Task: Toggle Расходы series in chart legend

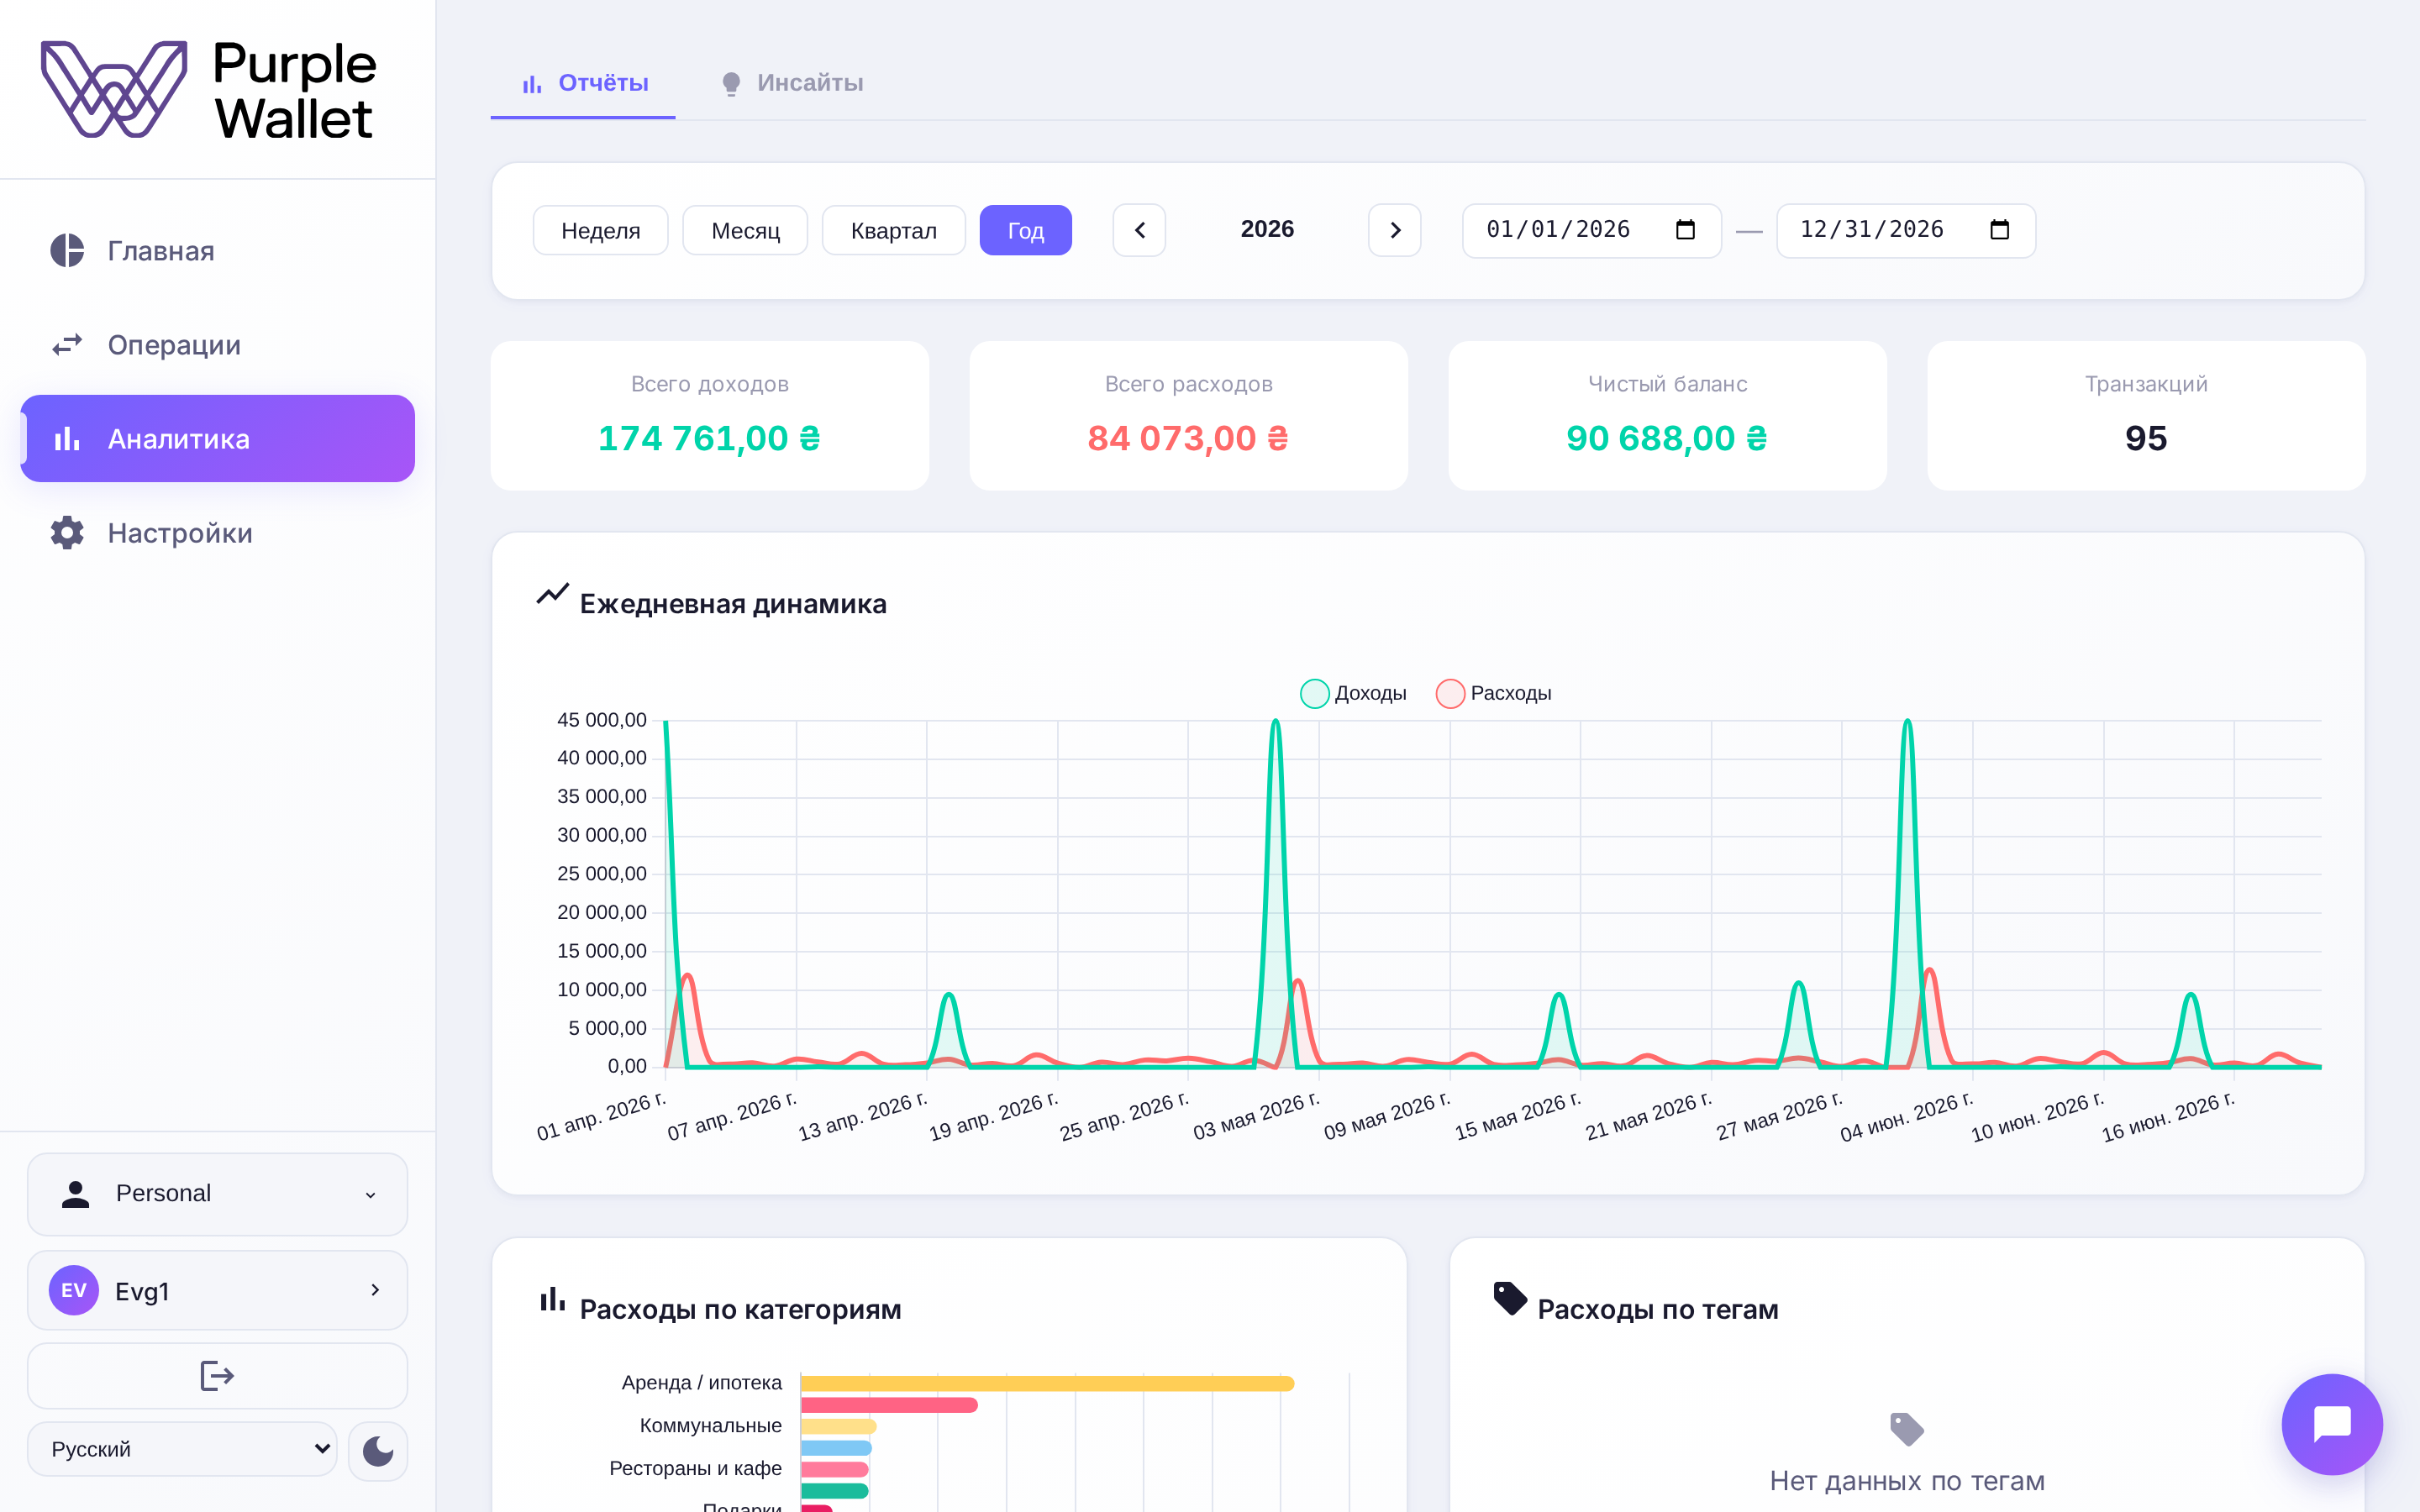Action: click(1493, 693)
